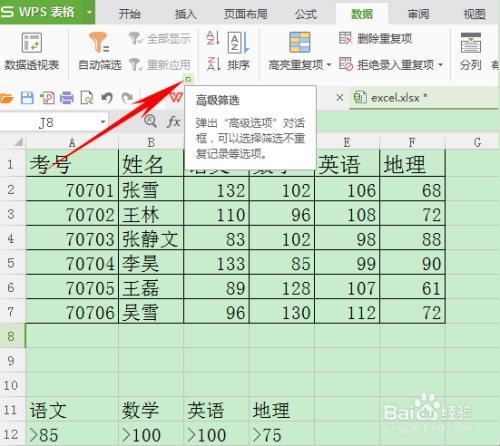
Task: Click 删除重复项 remove duplicates
Action: point(376,39)
